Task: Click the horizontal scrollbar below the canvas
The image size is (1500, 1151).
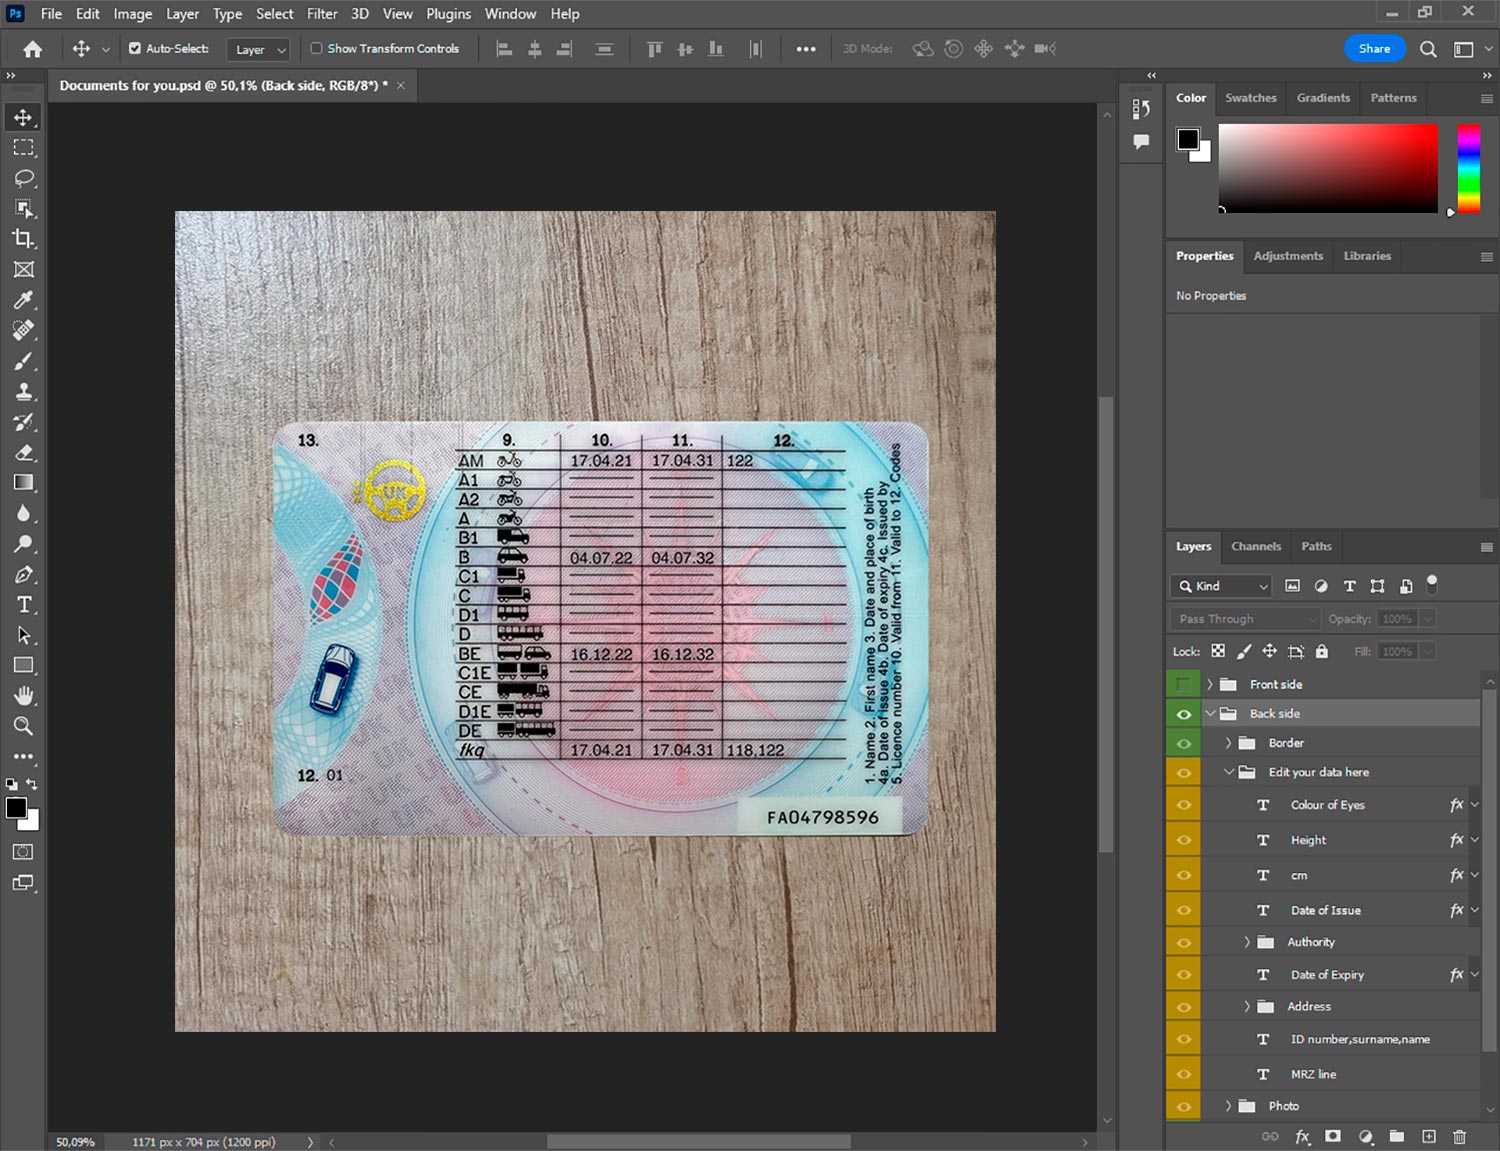Action: point(698,1142)
